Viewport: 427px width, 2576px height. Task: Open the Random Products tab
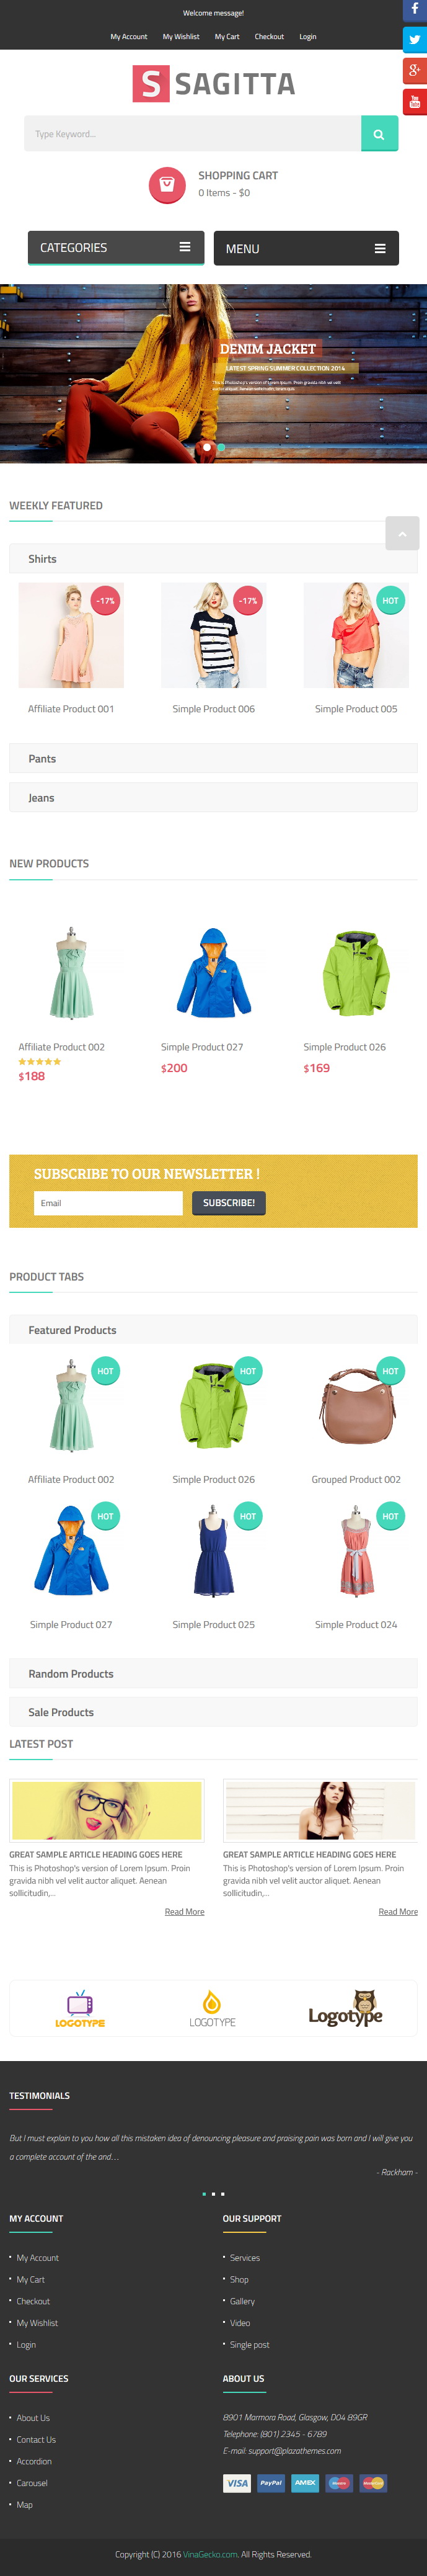213,1673
